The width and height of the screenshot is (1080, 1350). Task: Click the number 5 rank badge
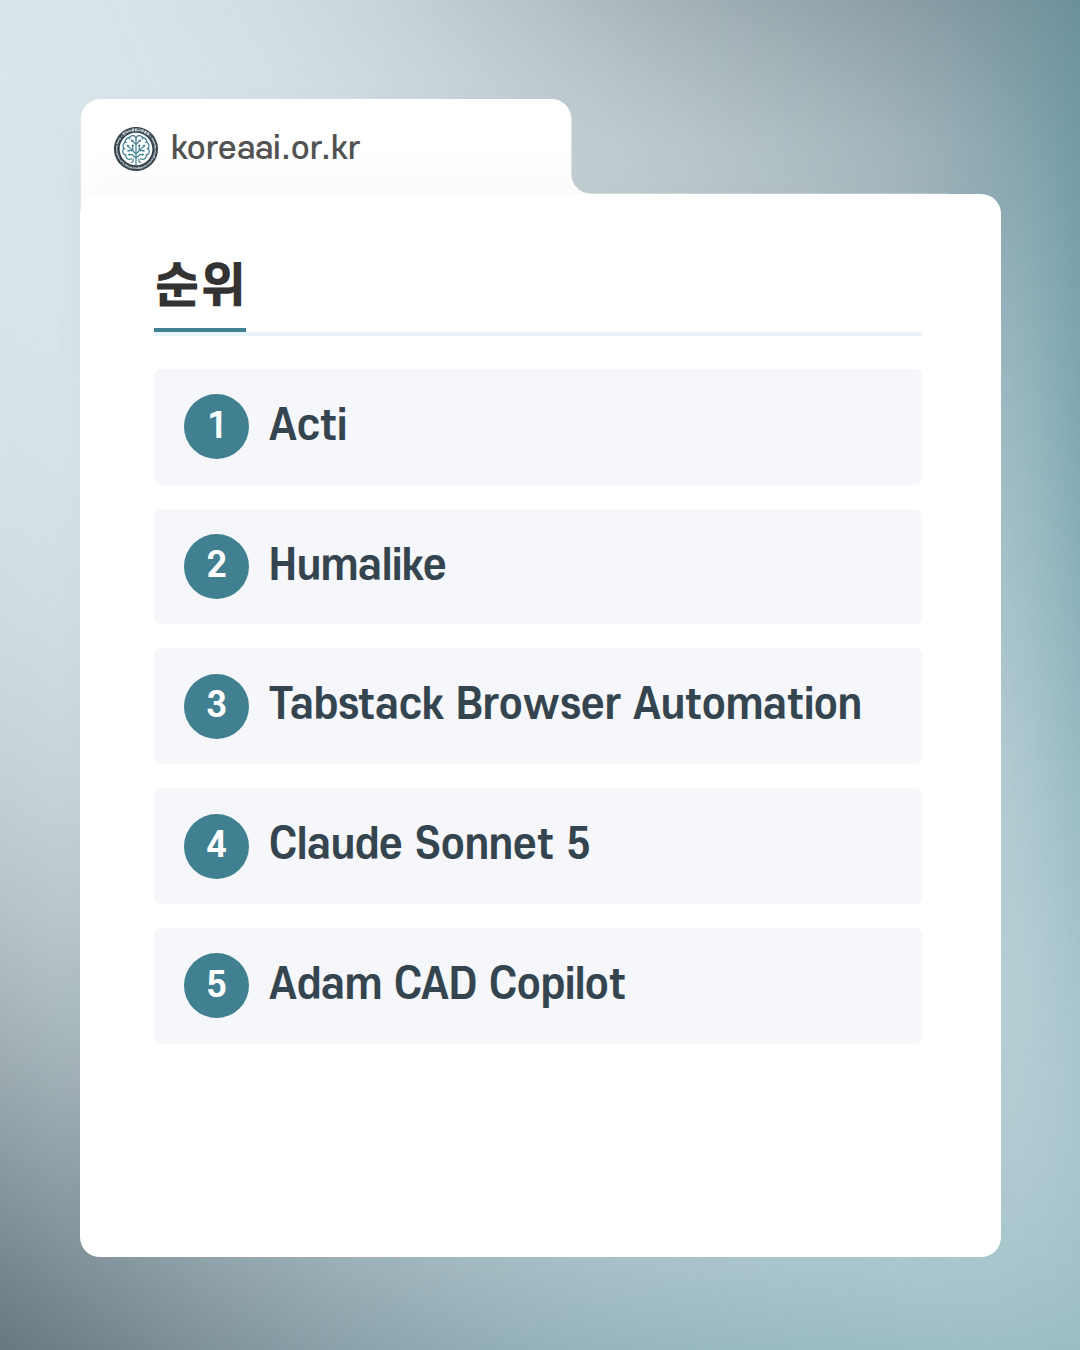[216, 985]
